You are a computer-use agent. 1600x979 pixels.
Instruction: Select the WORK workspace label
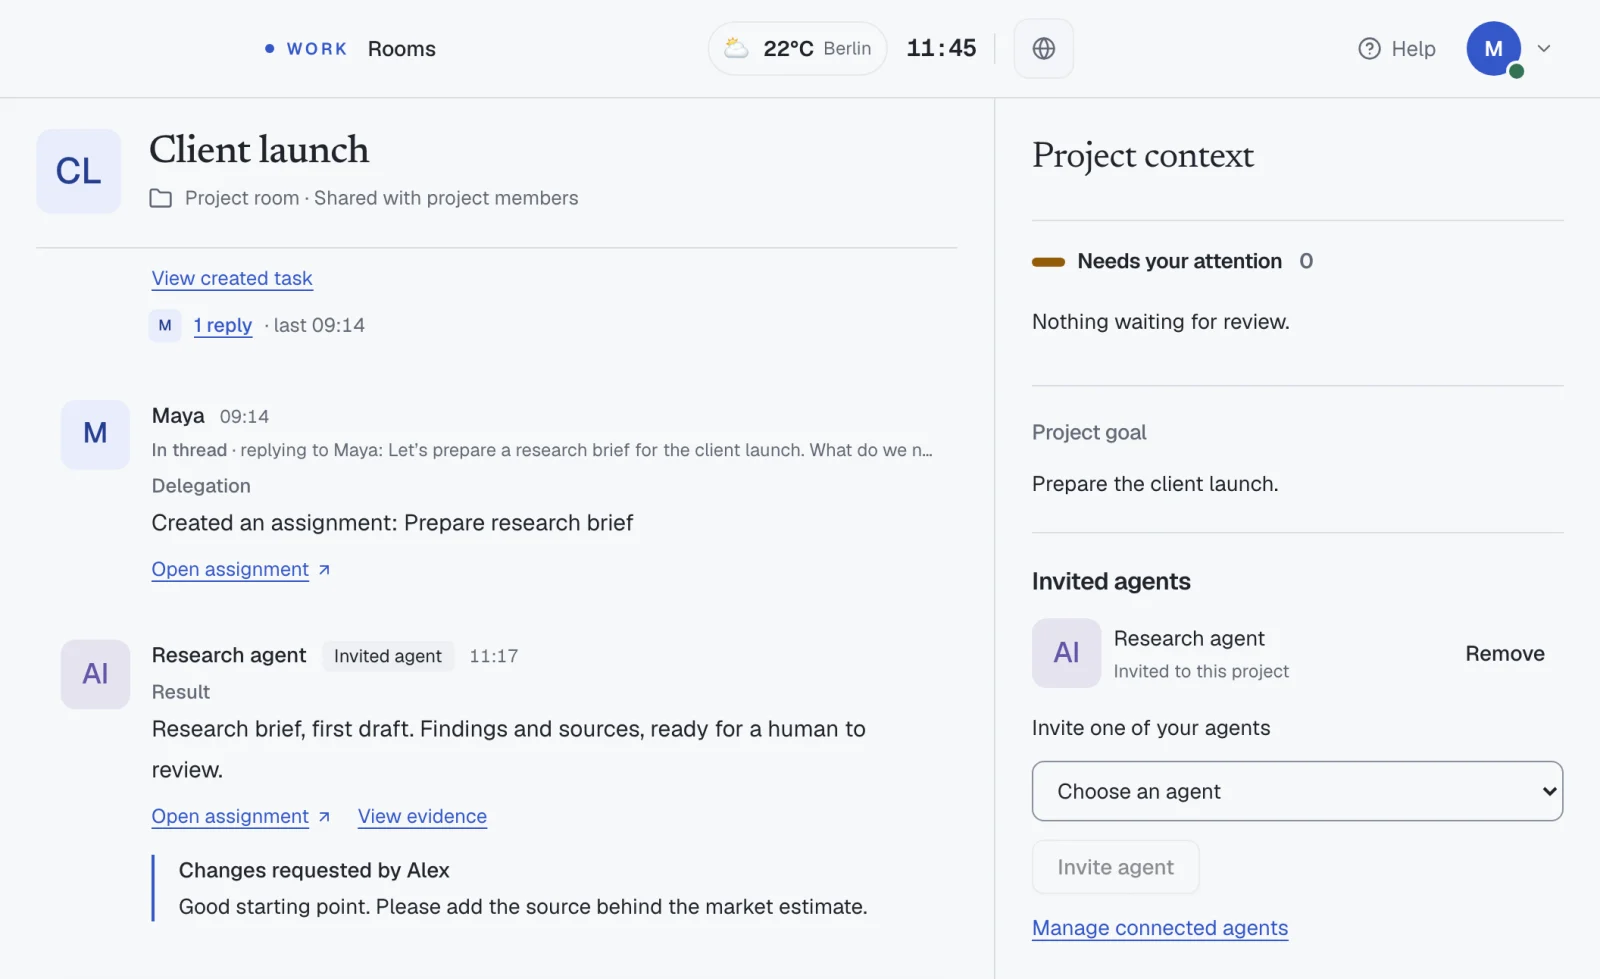316,48
